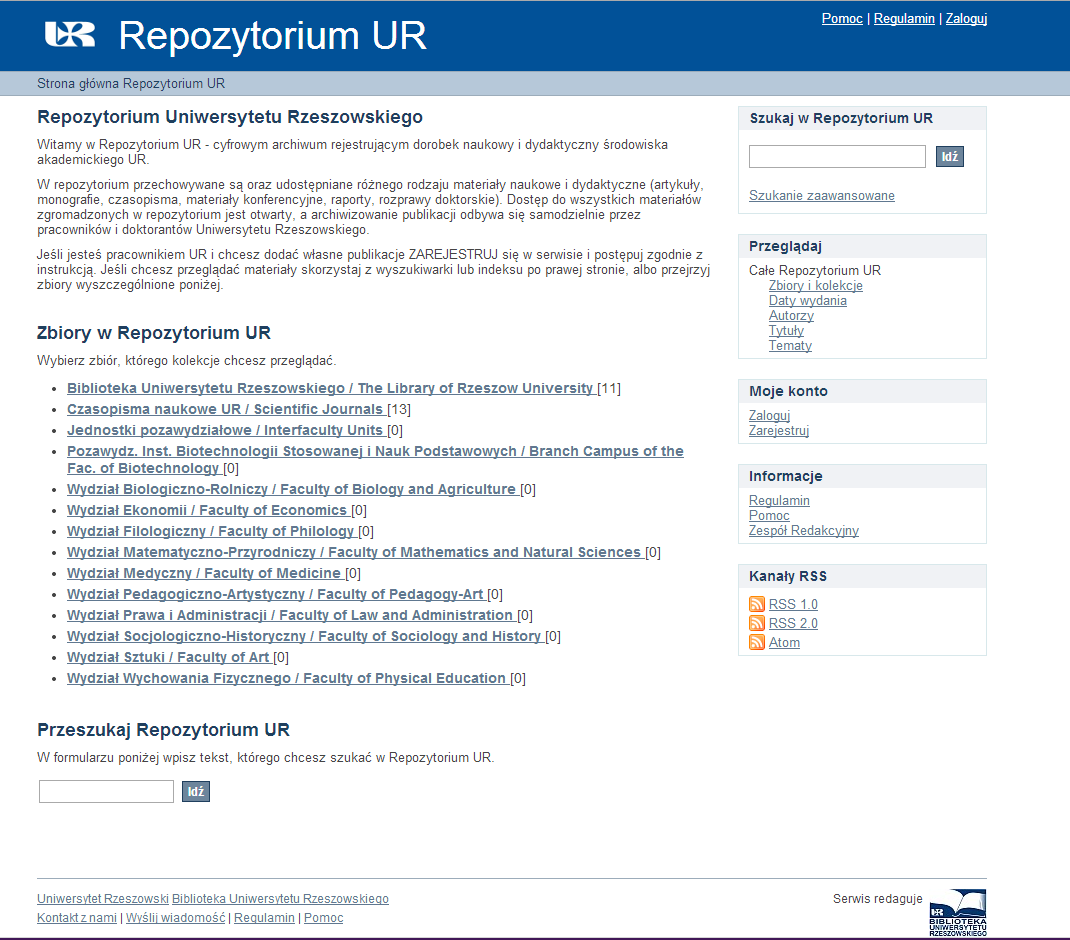Open the RSS 2.0 text link

[x=793, y=623]
